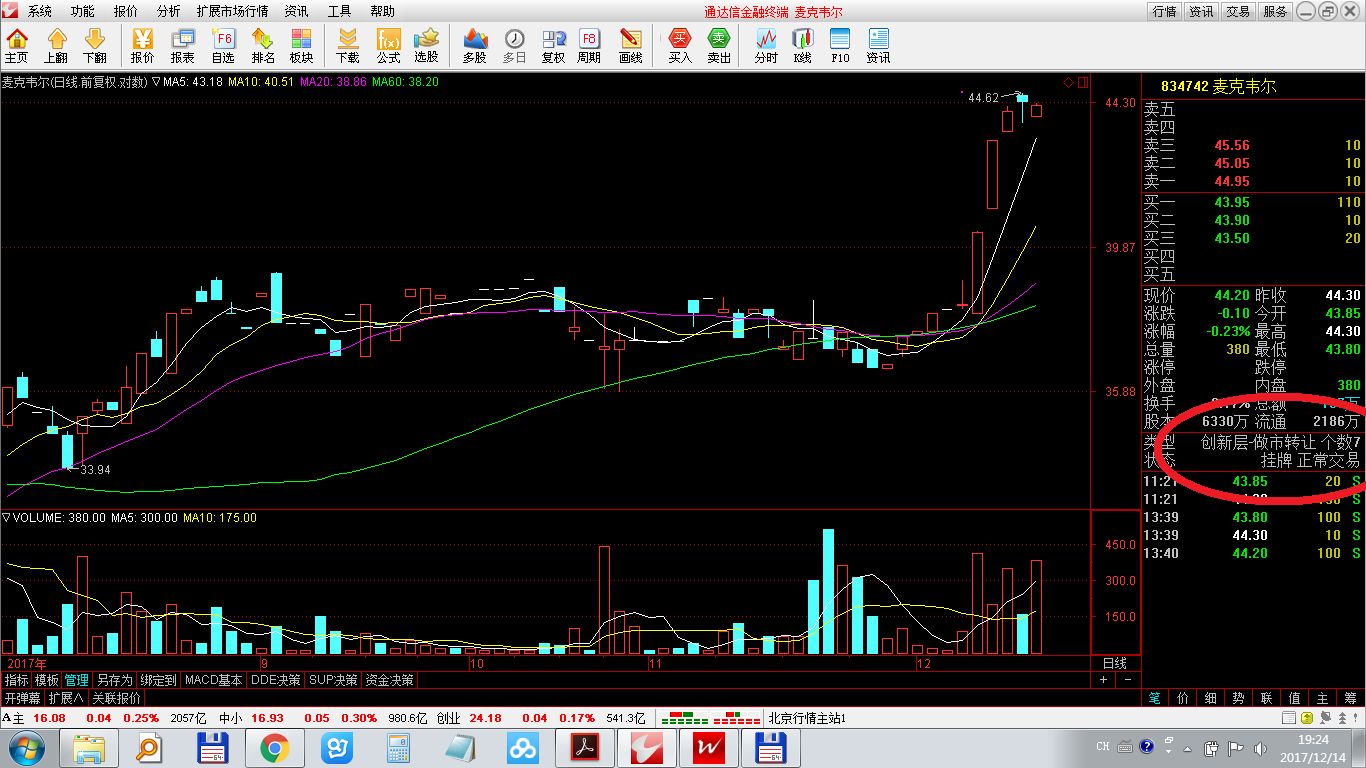Open the 自选 watchlist F6 icon
Image resolution: width=1366 pixels, height=768 pixels.
tap(223, 46)
